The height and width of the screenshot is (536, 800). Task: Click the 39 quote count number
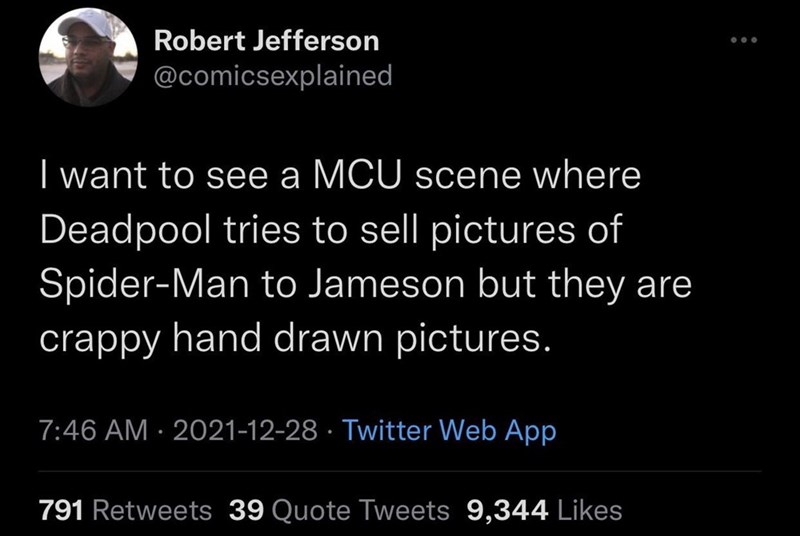245,510
